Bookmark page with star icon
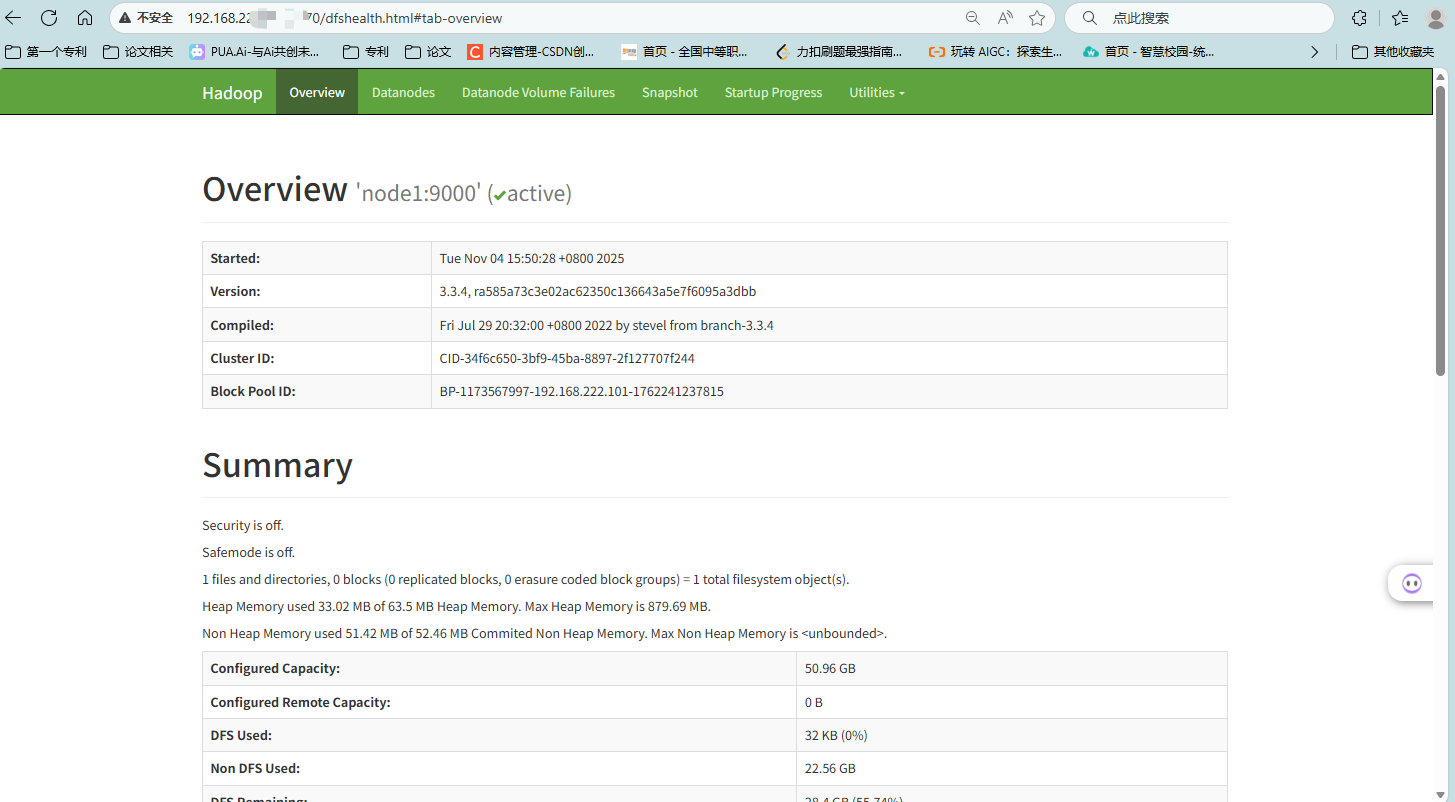 point(1037,18)
